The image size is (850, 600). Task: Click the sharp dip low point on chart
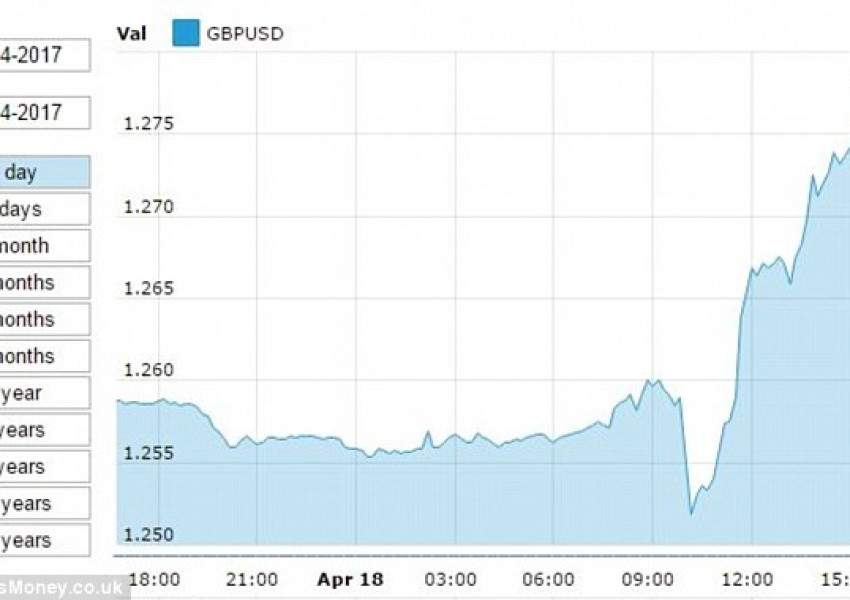coord(691,514)
